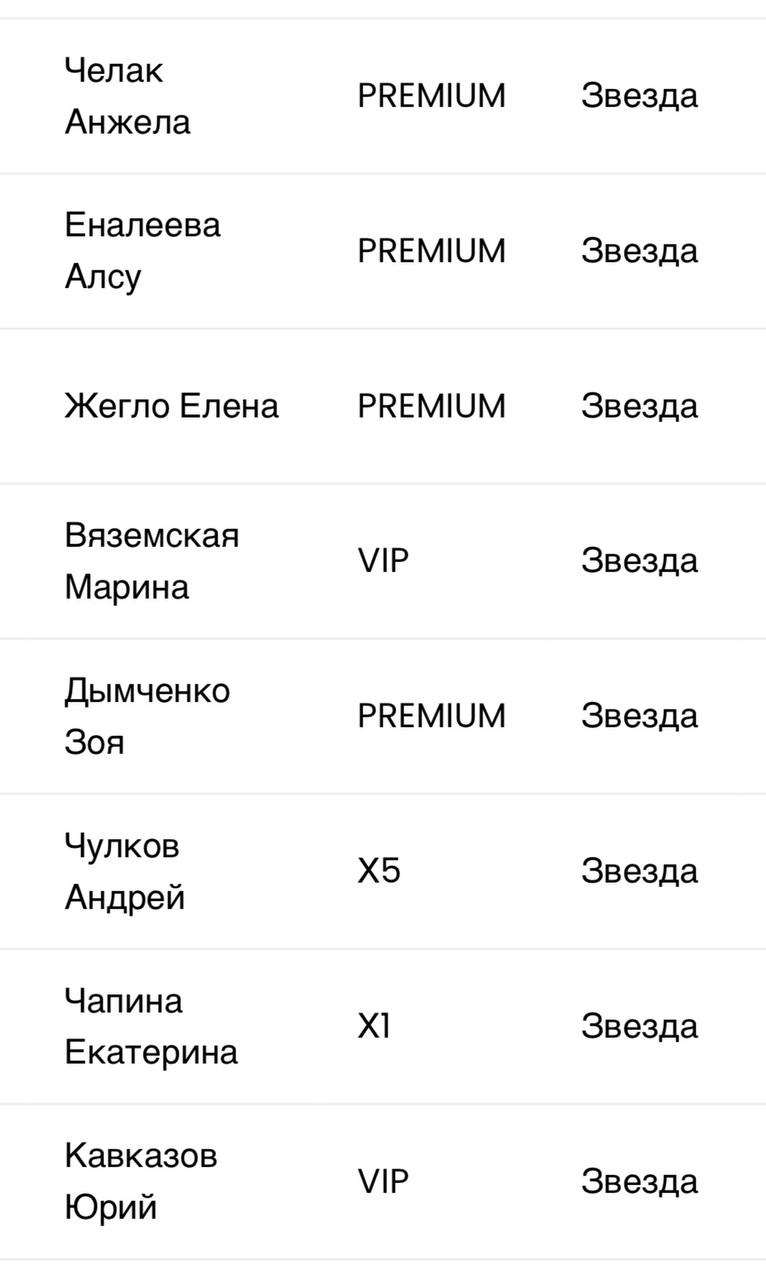
Task: Select the name Кавказов Юрий
Action: (x=141, y=1181)
